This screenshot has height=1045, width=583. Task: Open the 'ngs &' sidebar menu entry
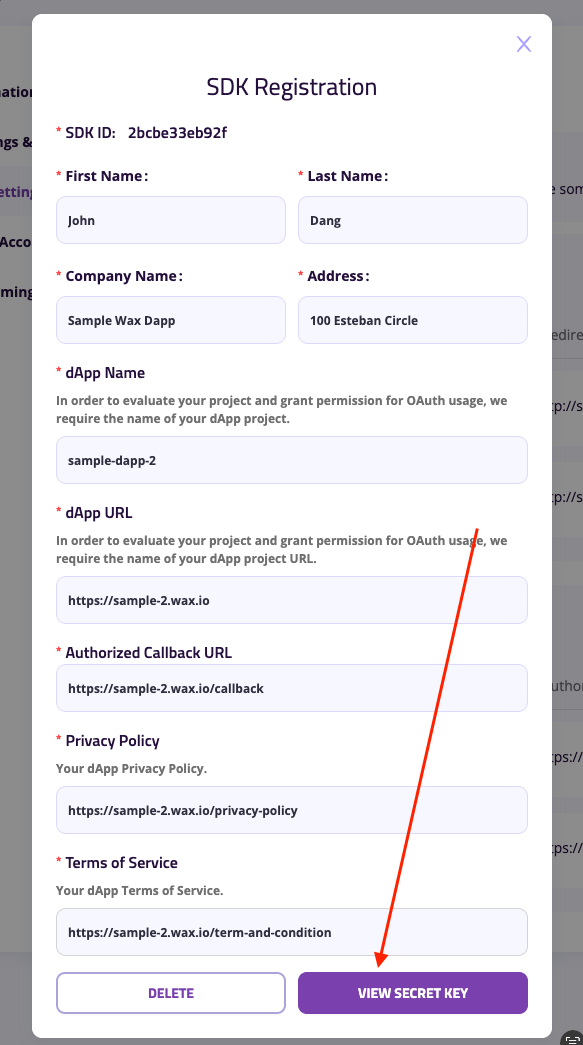tap(16, 141)
